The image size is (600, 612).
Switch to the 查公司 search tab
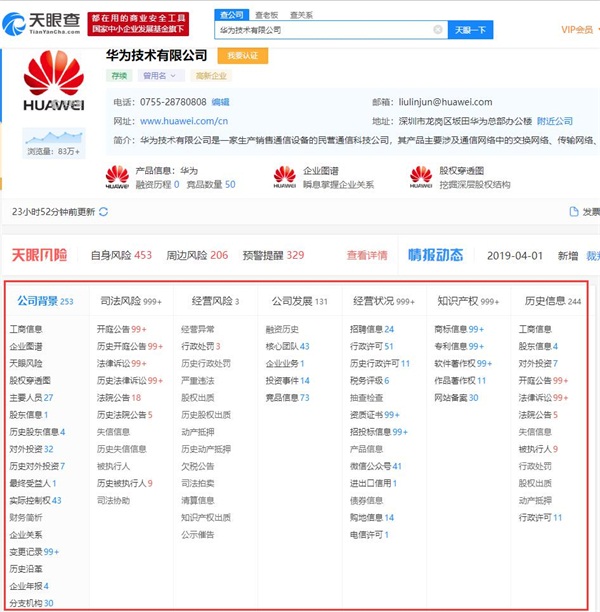tap(231, 15)
